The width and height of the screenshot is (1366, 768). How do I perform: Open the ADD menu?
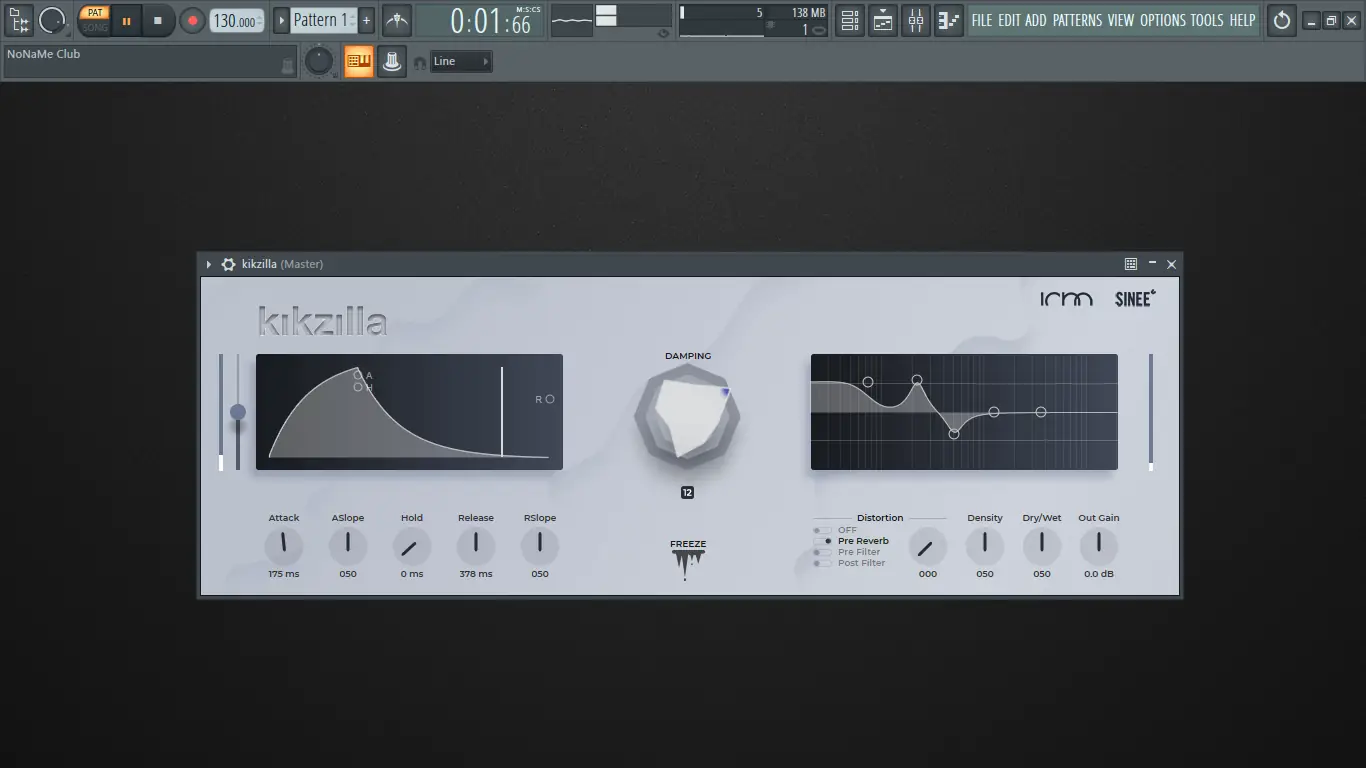(1036, 20)
